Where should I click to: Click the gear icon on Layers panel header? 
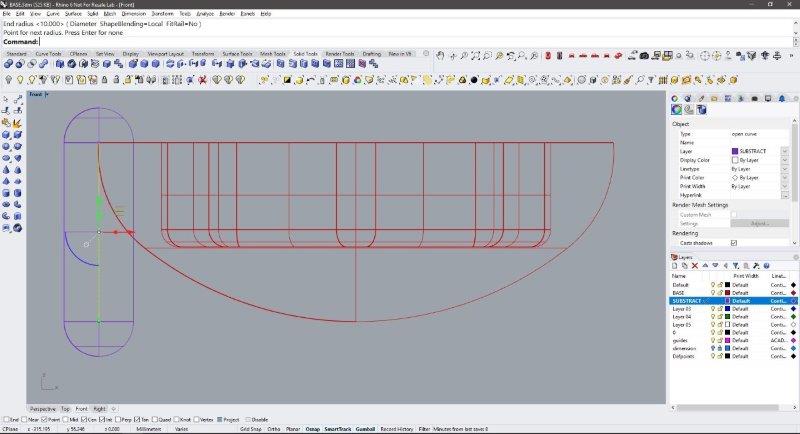pyautogui.click(x=795, y=257)
